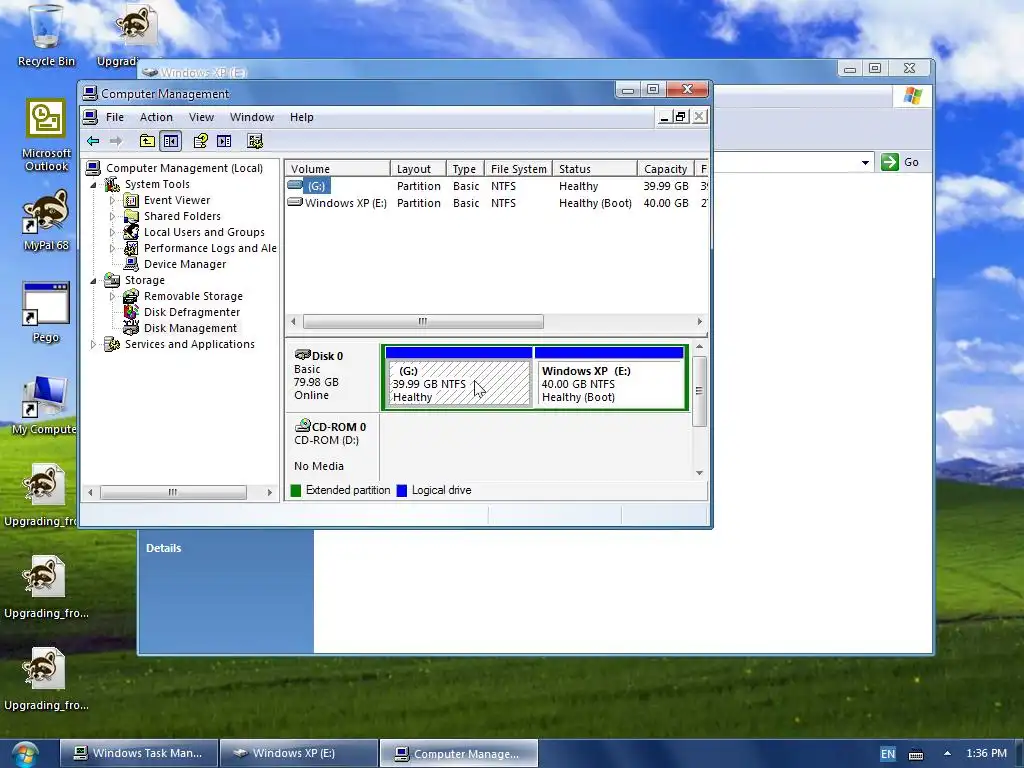Click the console tree horizontal scrollbar thumb
The width and height of the screenshot is (1024, 768).
tap(173, 492)
